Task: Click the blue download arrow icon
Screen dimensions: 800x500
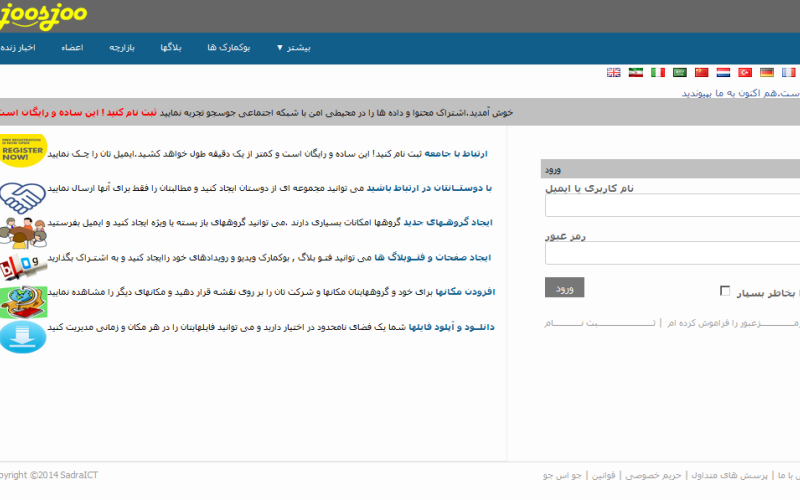Action: pos(23,337)
